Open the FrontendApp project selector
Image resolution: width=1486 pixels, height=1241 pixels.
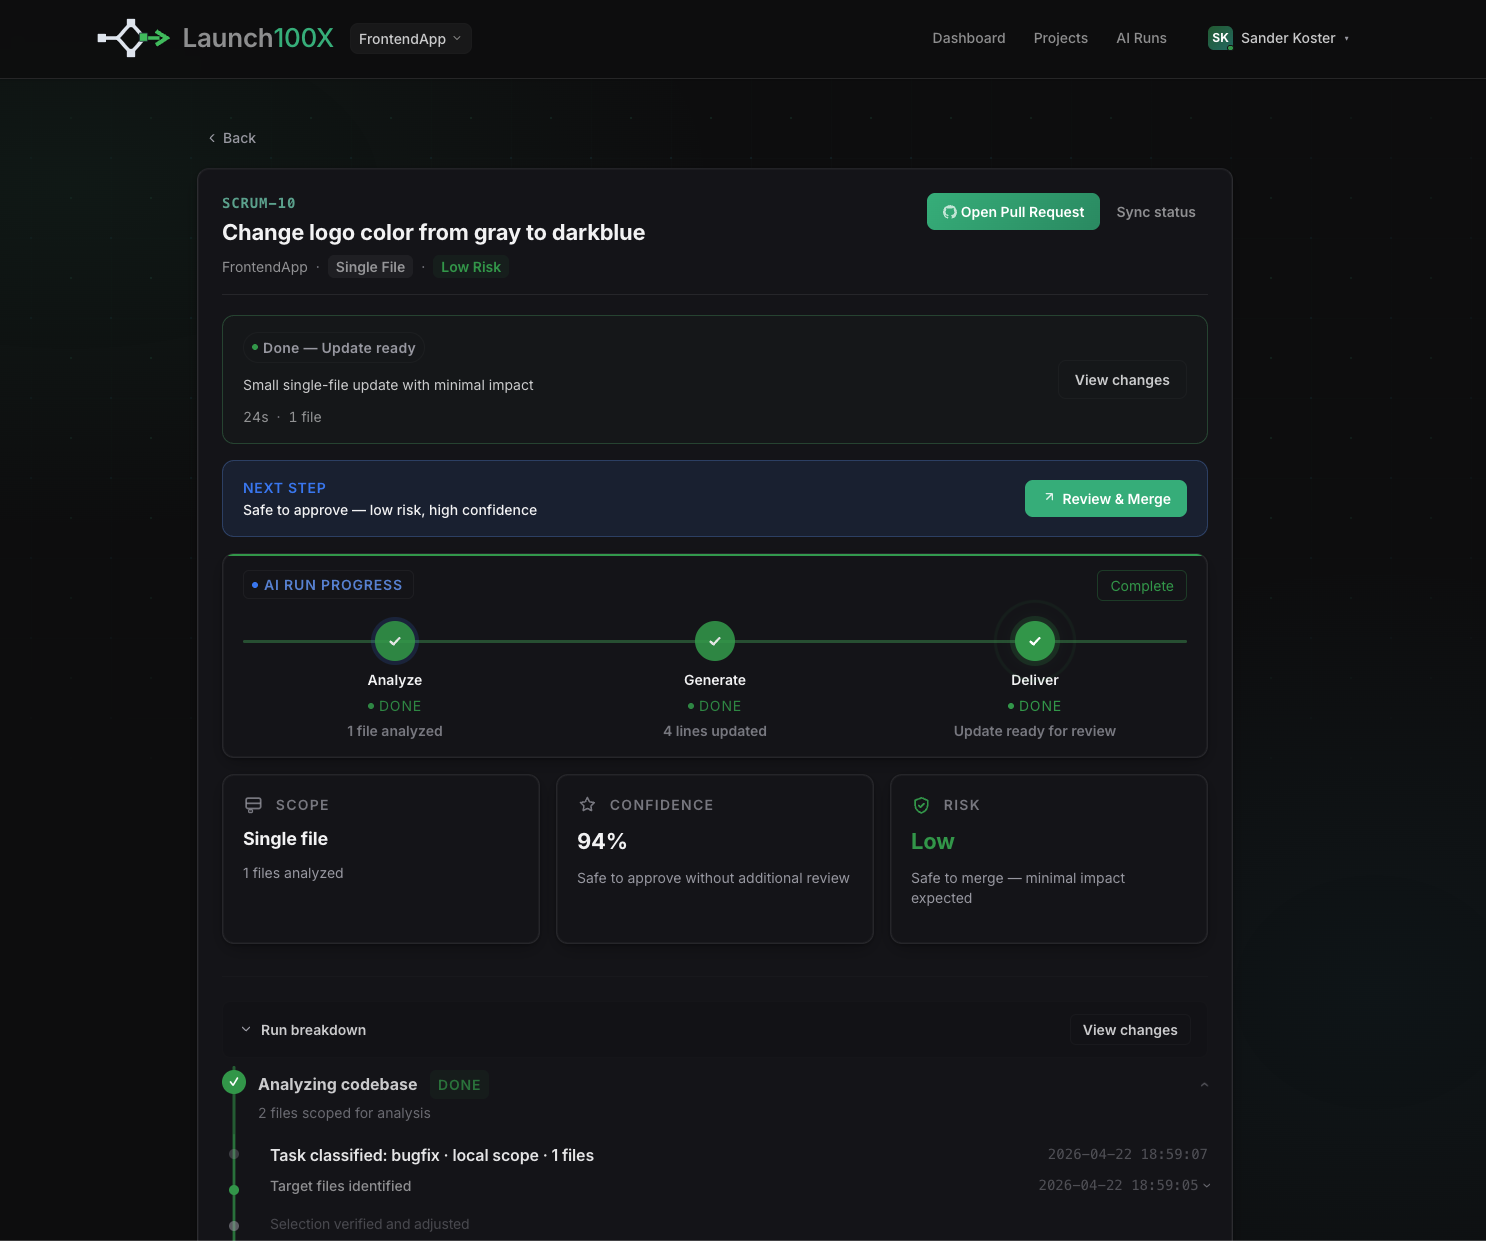[410, 38]
